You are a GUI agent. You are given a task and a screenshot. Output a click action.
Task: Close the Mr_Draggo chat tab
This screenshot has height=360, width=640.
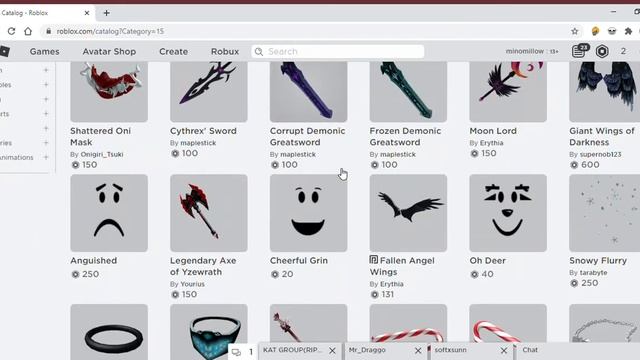click(418, 351)
